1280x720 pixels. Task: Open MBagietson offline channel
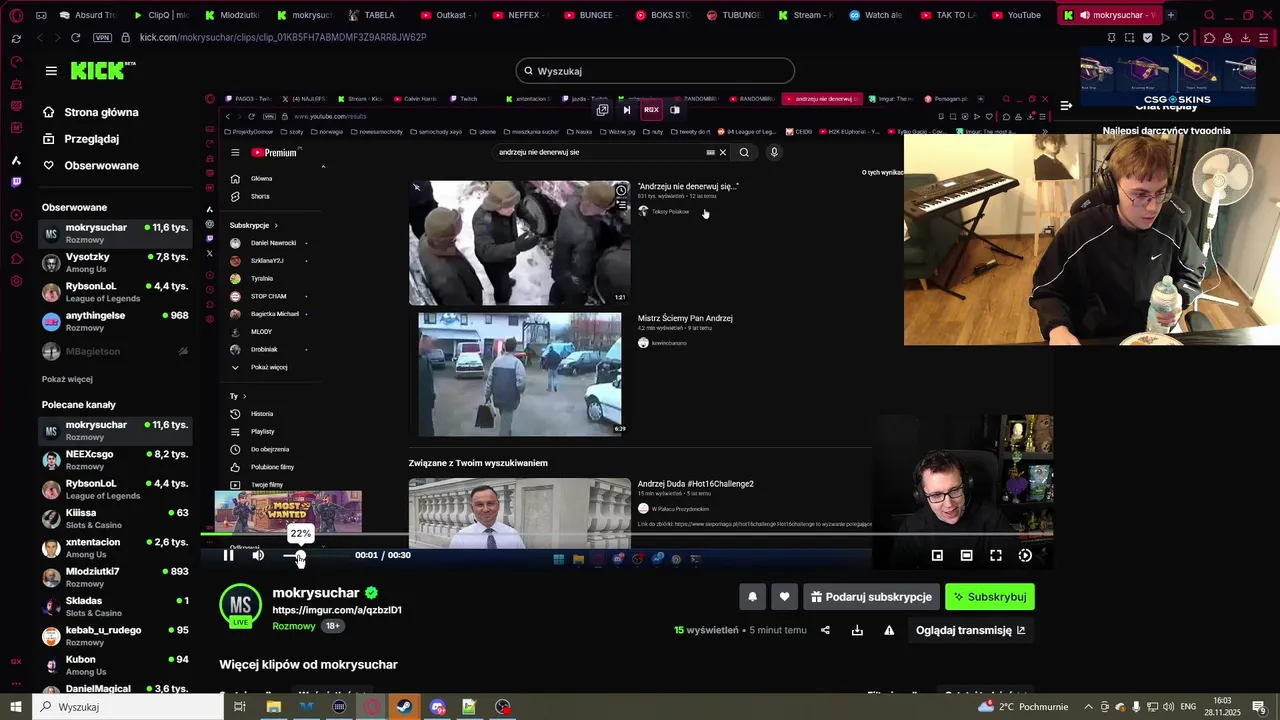pyautogui.click(x=115, y=351)
